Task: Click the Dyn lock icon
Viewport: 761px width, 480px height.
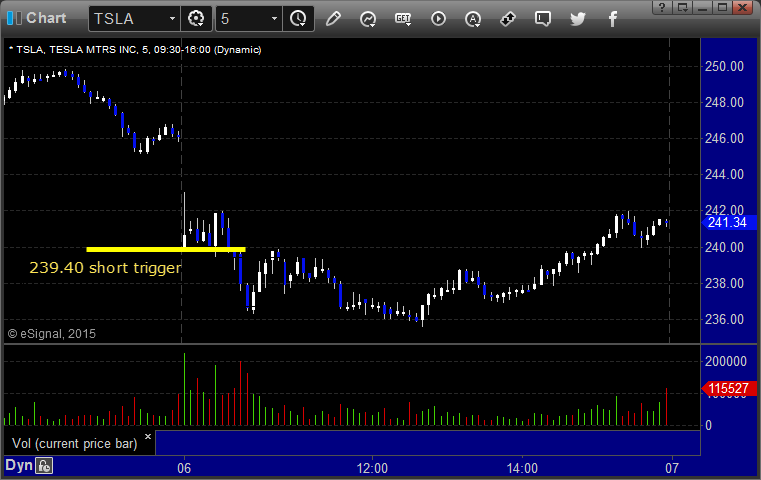Action: pyautogui.click(x=44, y=466)
